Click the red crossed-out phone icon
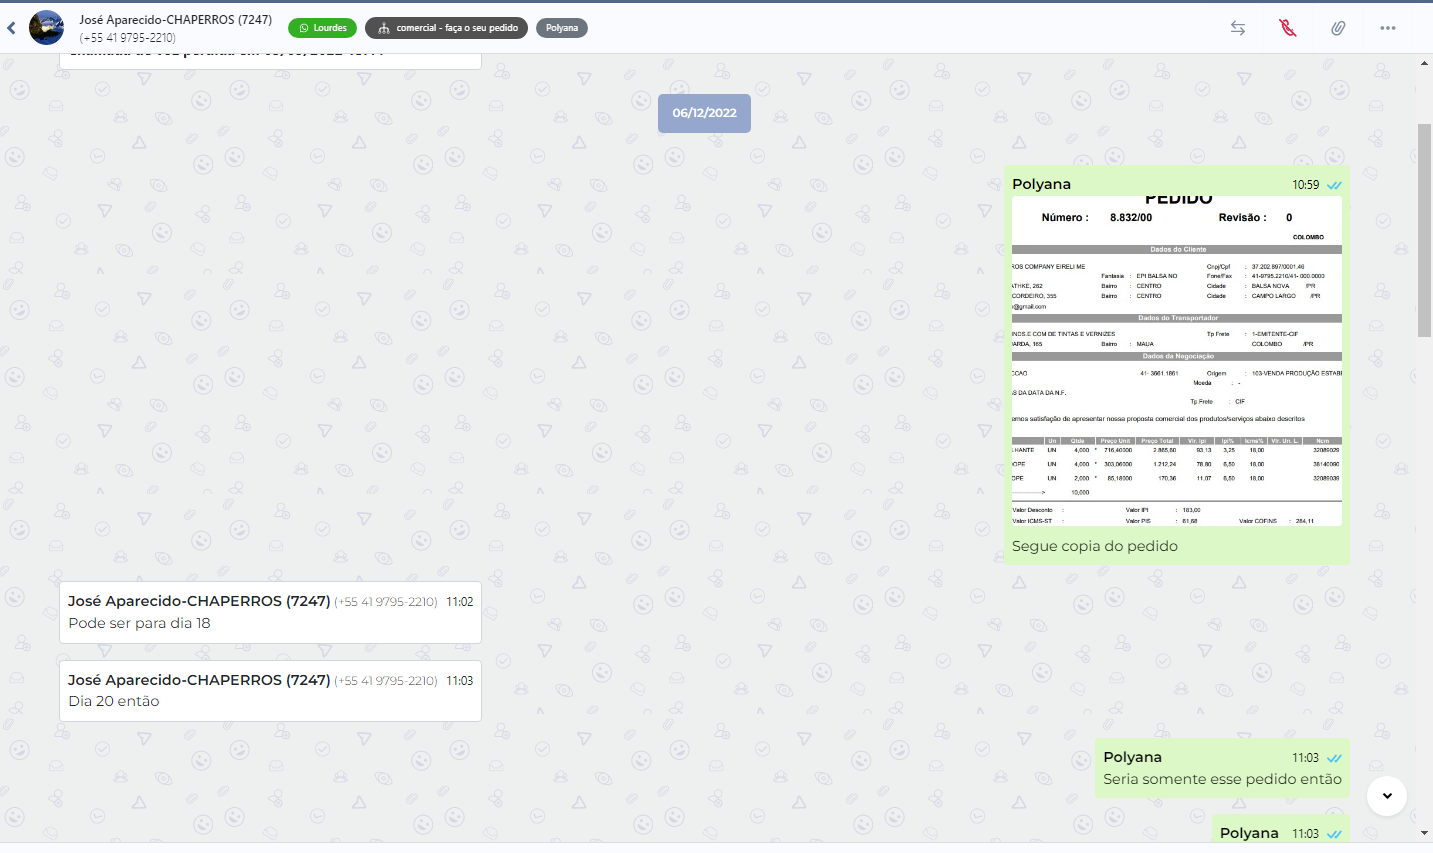 click(x=1287, y=28)
